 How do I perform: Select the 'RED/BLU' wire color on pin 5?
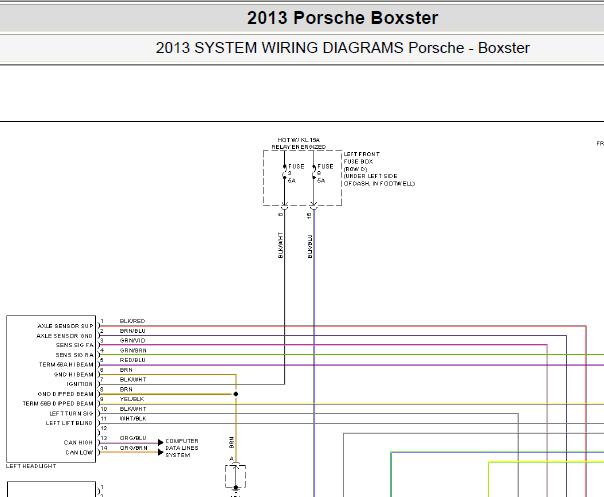point(133,360)
